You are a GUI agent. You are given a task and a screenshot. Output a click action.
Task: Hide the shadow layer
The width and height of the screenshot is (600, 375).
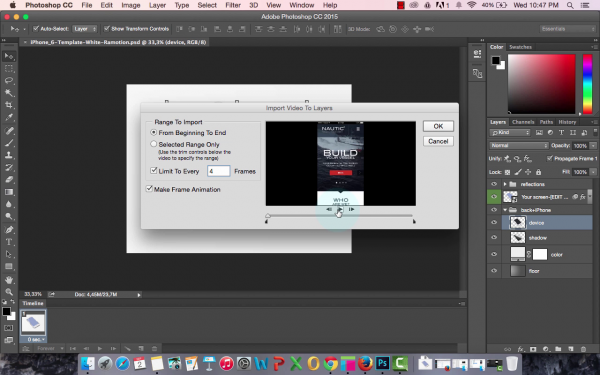click(x=494, y=238)
